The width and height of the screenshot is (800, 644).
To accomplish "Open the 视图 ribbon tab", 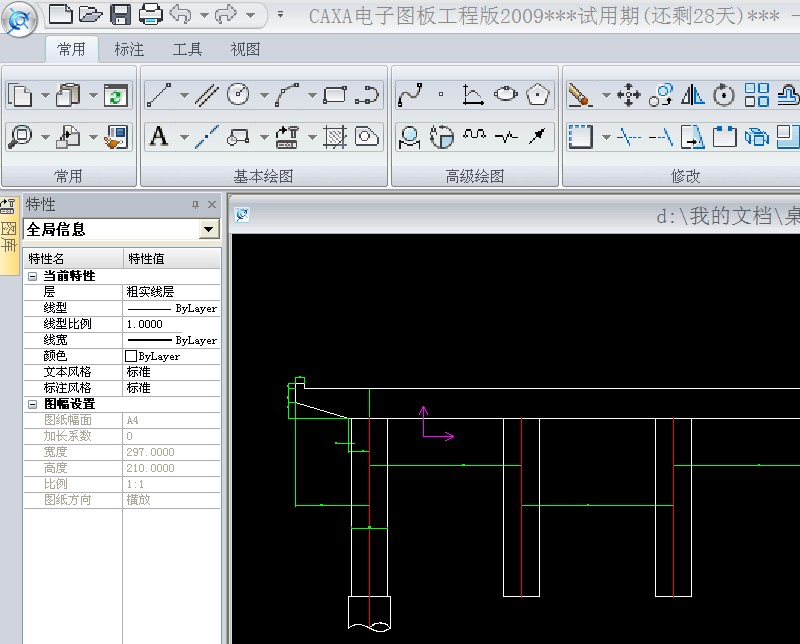I will [x=245, y=49].
